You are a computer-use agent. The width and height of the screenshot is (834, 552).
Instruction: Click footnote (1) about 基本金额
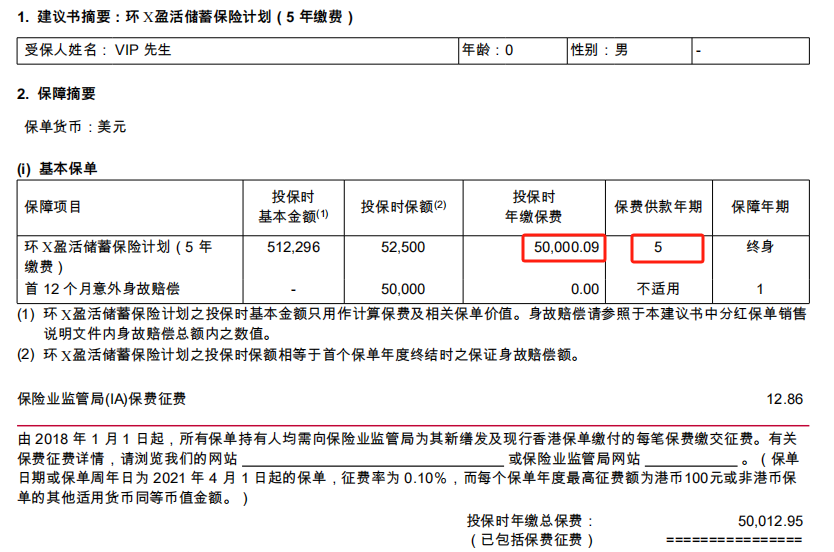pos(412,324)
